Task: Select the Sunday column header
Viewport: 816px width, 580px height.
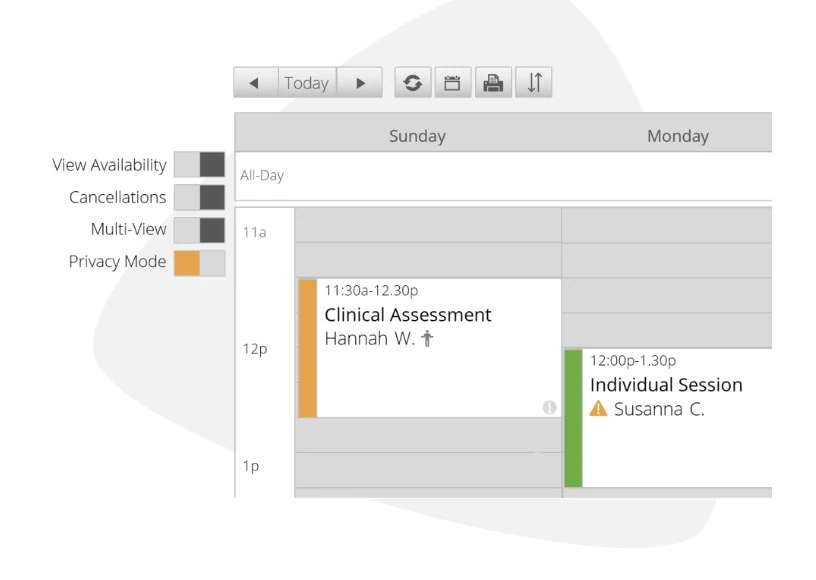Action: [x=416, y=135]
